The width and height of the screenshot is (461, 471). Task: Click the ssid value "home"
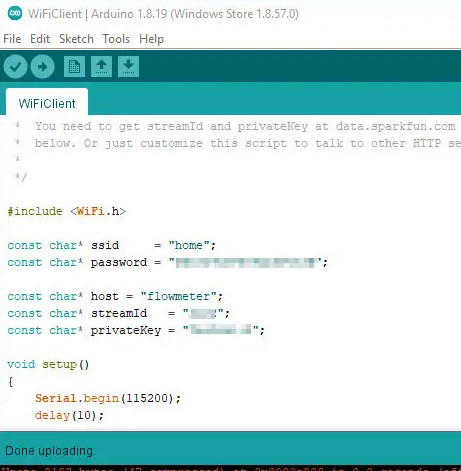pyautogui.click(x=189, y=245)
